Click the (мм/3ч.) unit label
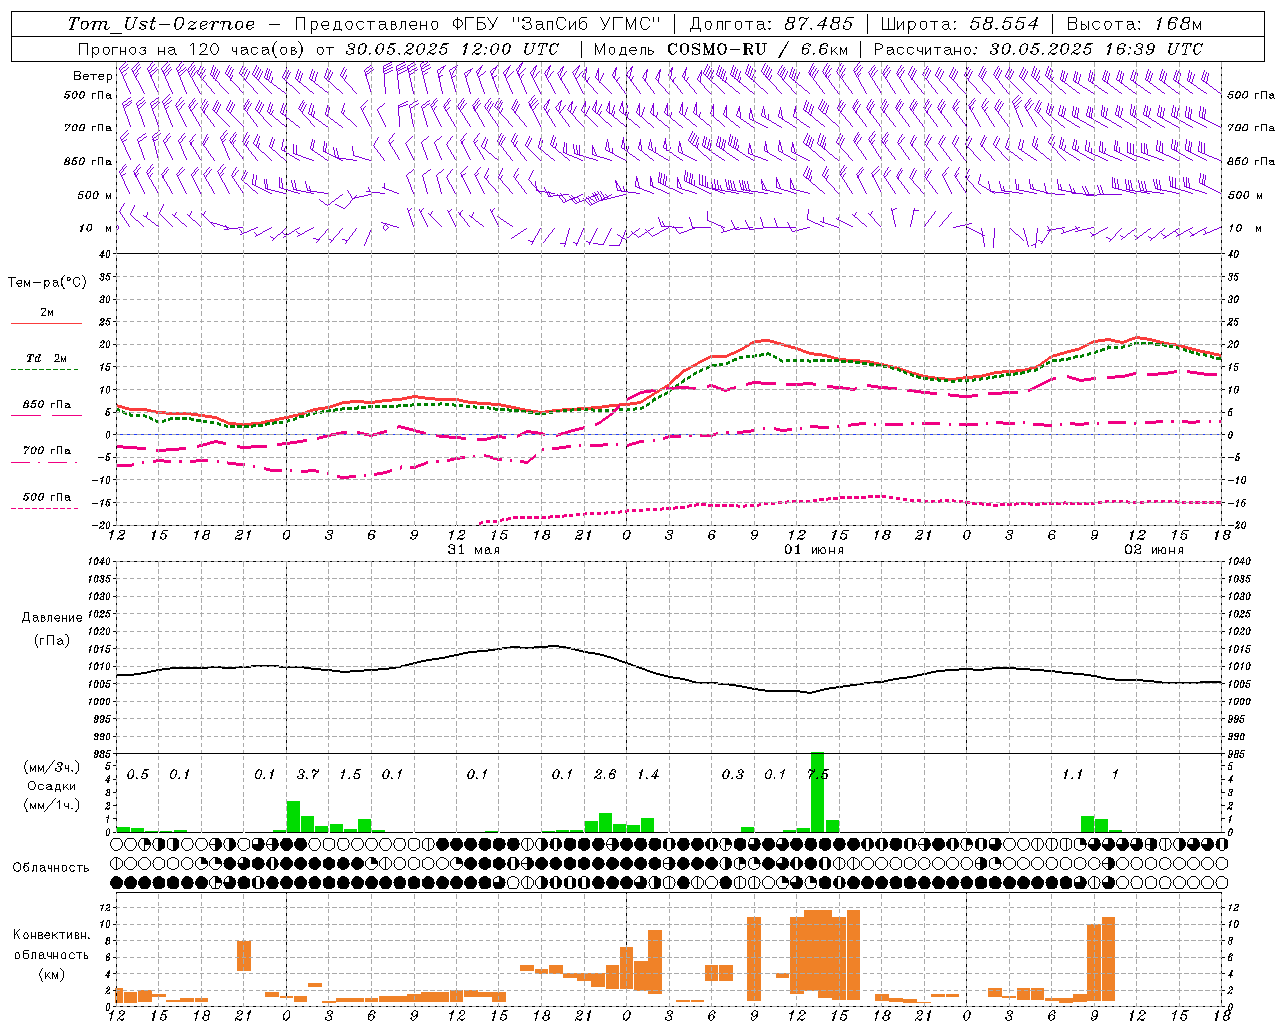This screenshot has height=1024, width=1280. coord(52,767)
